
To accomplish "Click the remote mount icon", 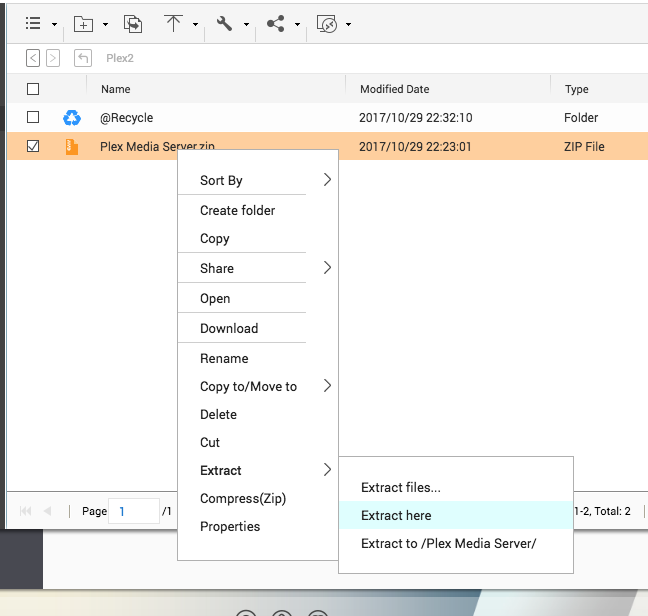I will pyautogui.click(x=327, y=24).
